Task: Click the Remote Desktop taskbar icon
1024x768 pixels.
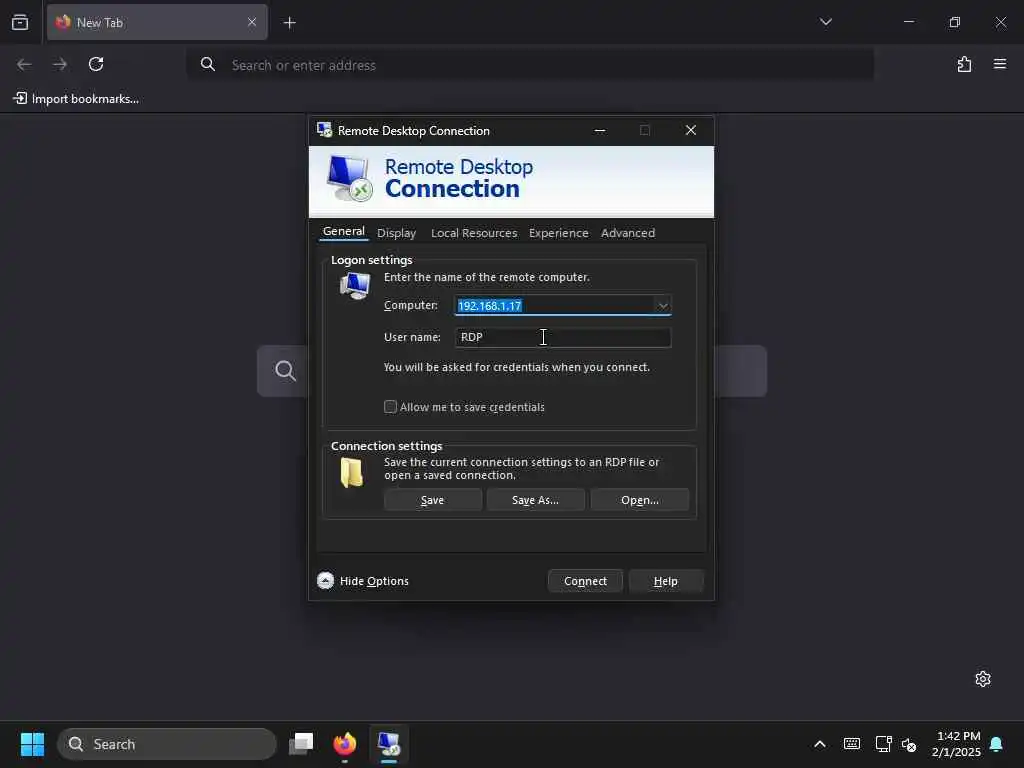Action: (389, 744)
